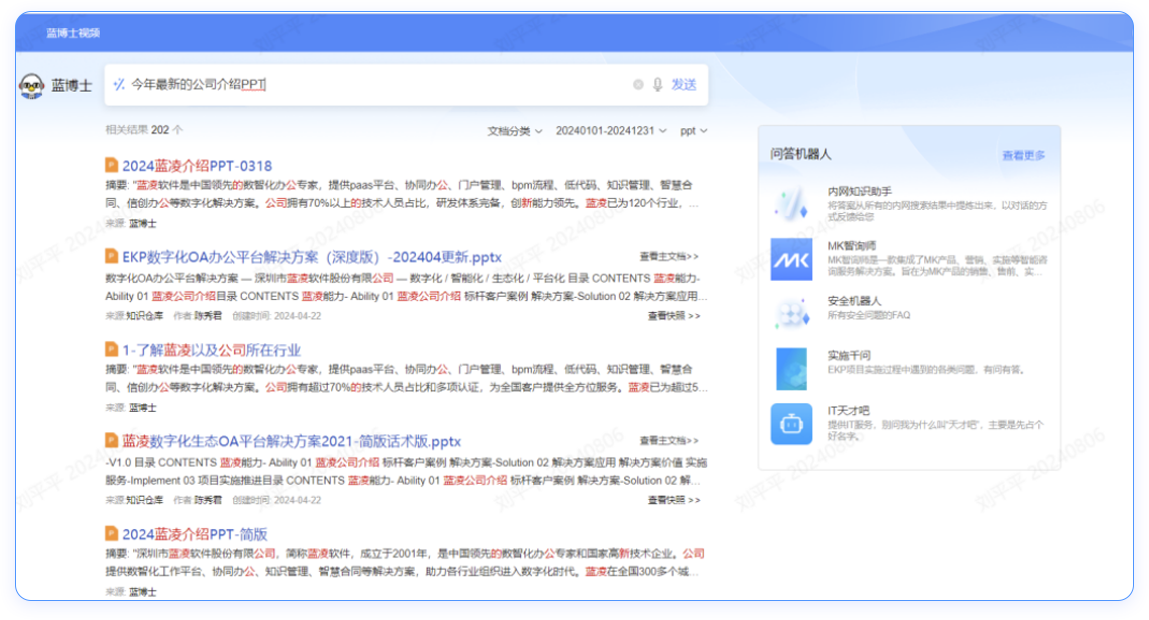This screenshot has height=620, width=1149.
Task: Click the file icon beside 蓝凌数字化生态OA平台解决方案2021
Action: click(111, 440)
